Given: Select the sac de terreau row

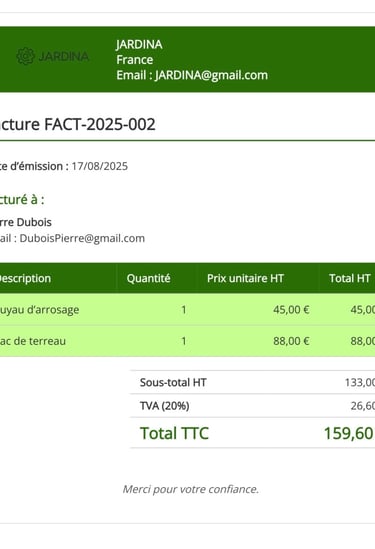Looking at the screenshot, I should tap(187, 341).
